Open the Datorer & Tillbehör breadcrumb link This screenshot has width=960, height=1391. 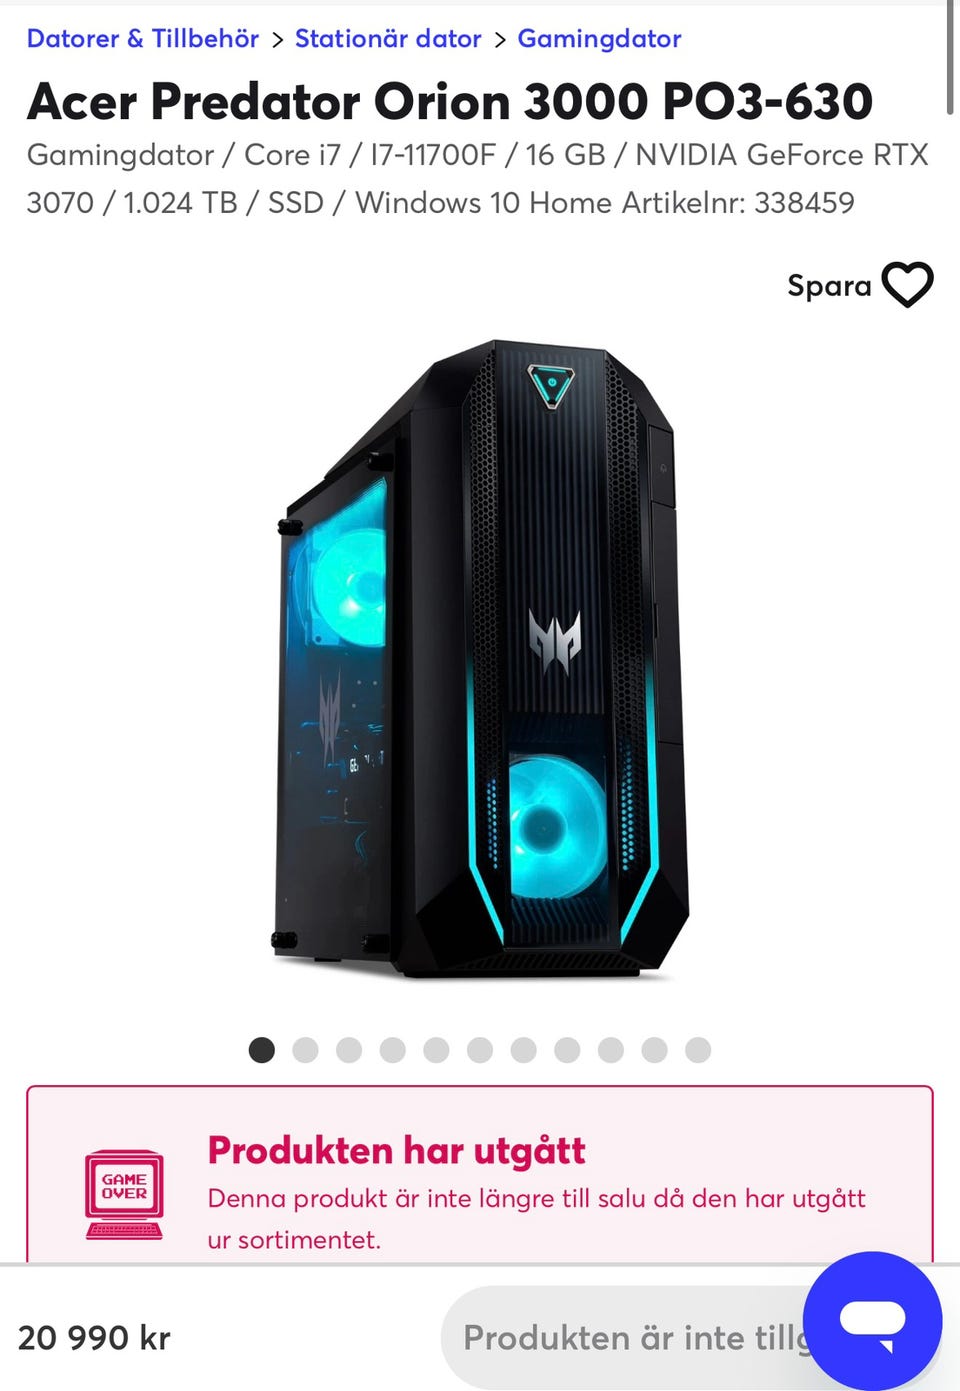click(142, 39)
